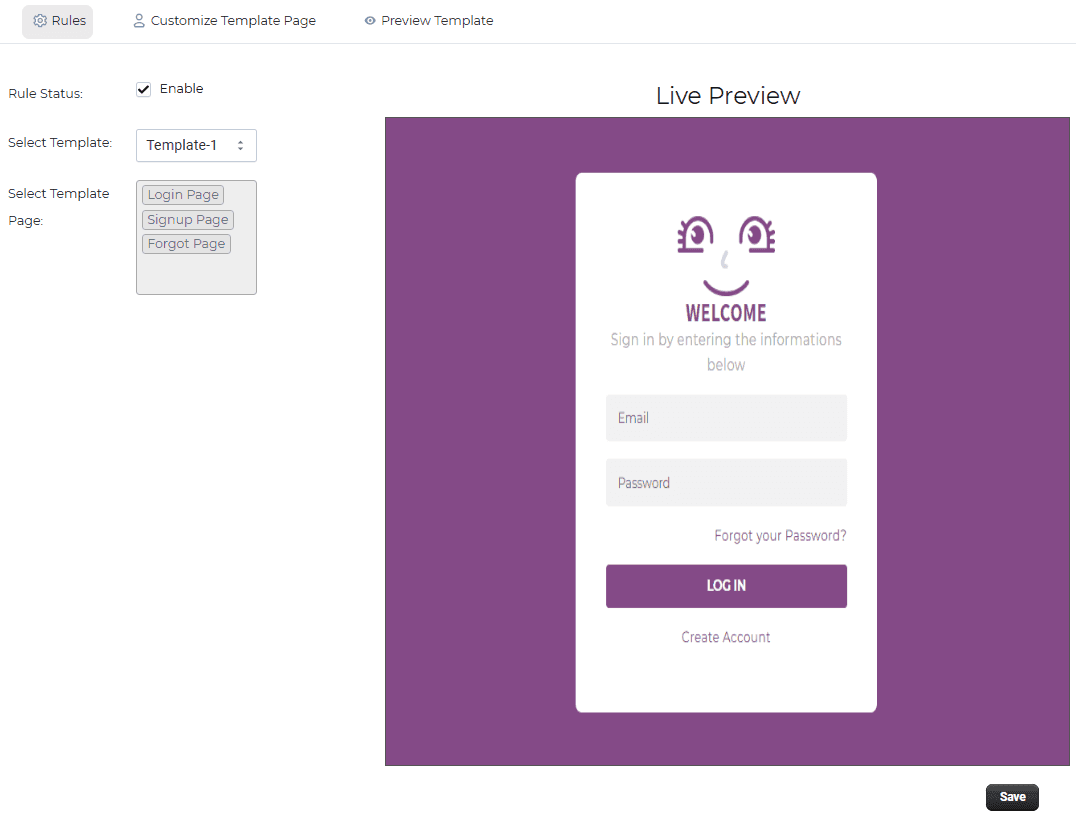Screen dimensions: 1076x815
Task: Click the purple LOG IN button
Action: (x=726, y=586)
